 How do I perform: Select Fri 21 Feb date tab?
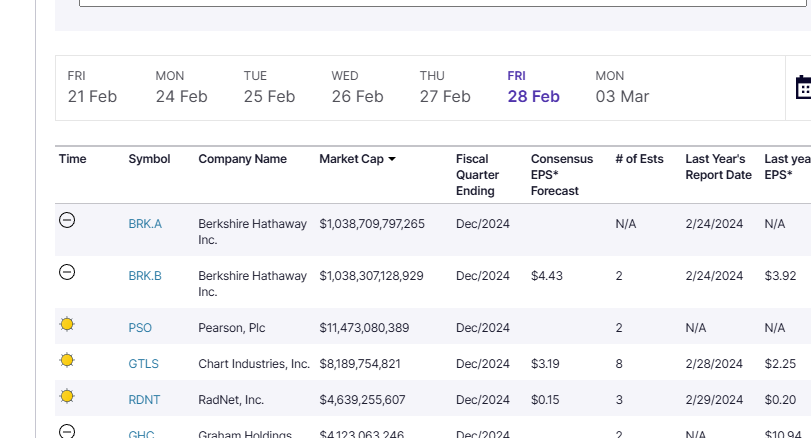click(x=92, y=87)
